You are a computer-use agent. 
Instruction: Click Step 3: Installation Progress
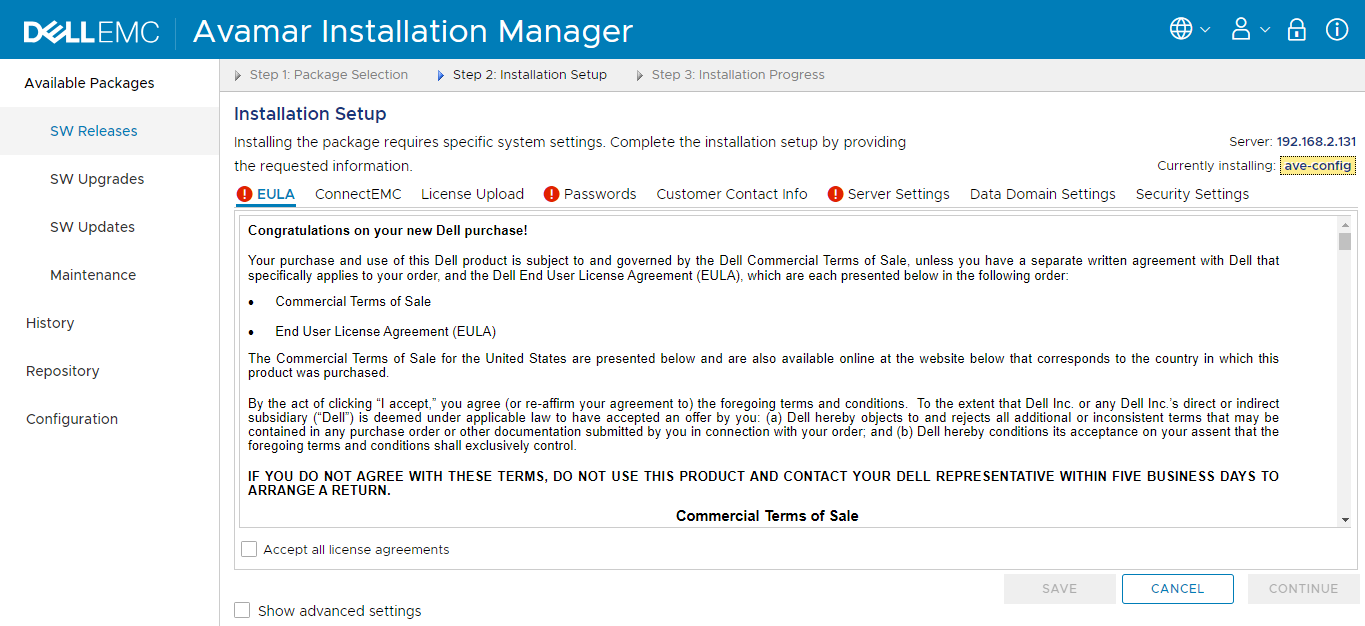[x=738, y=75]
